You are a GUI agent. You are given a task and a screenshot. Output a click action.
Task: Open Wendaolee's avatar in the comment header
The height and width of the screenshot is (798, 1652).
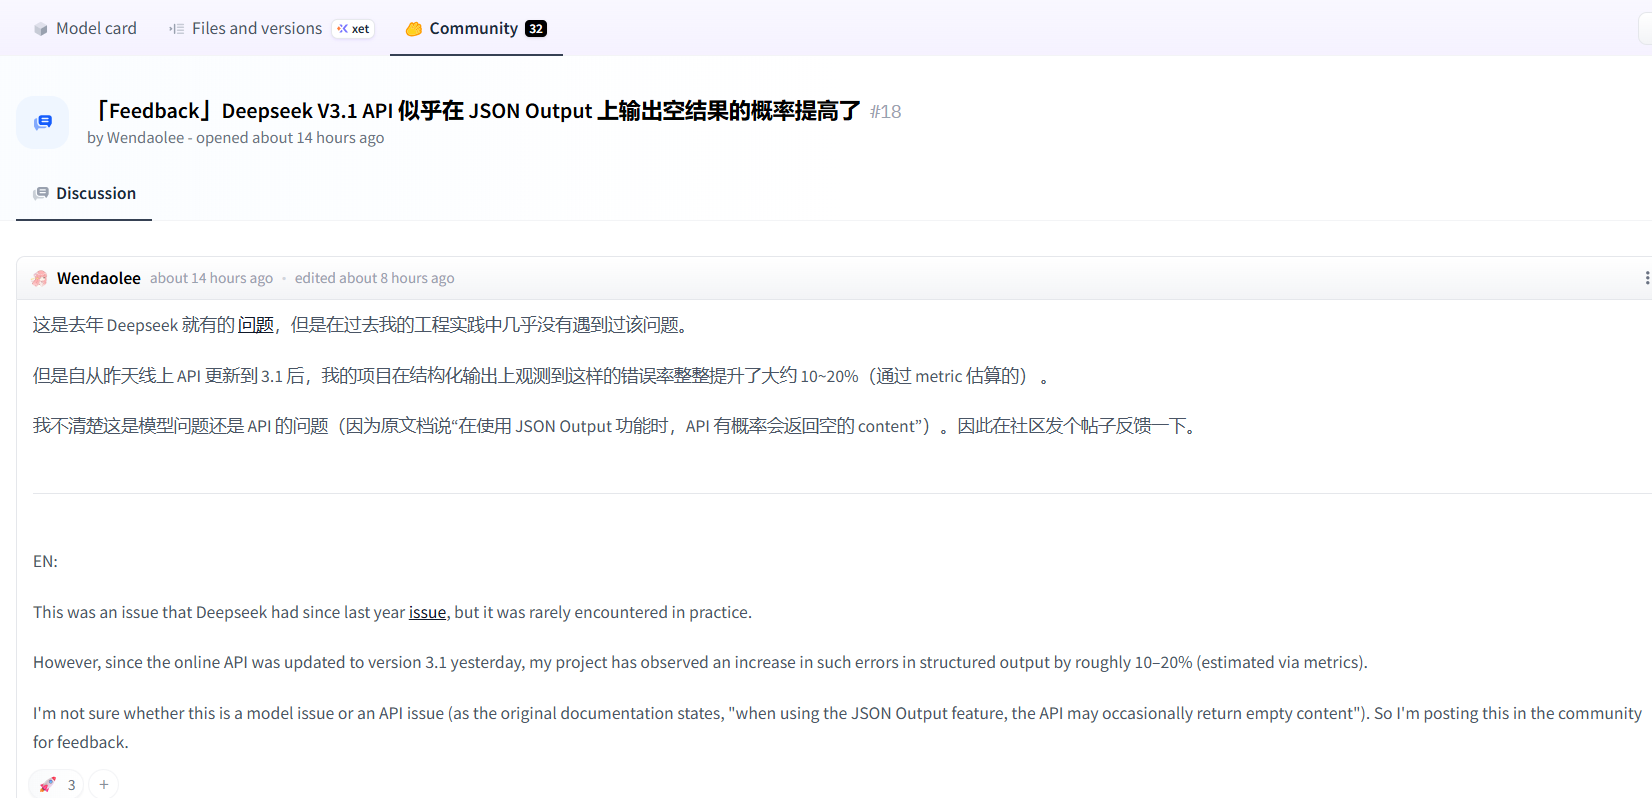point(40,278)
